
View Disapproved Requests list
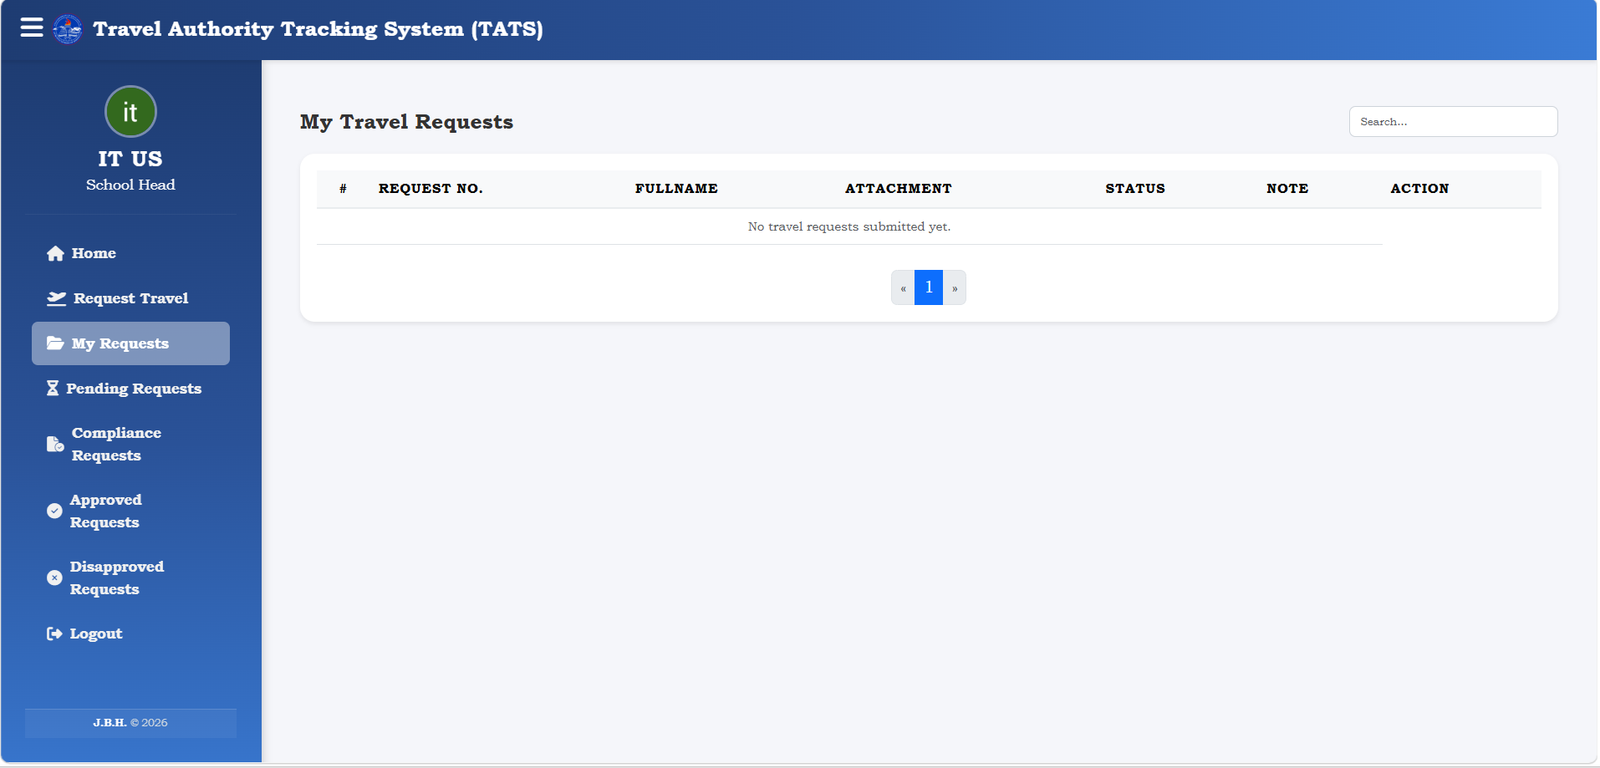click(x=130, y=578)
